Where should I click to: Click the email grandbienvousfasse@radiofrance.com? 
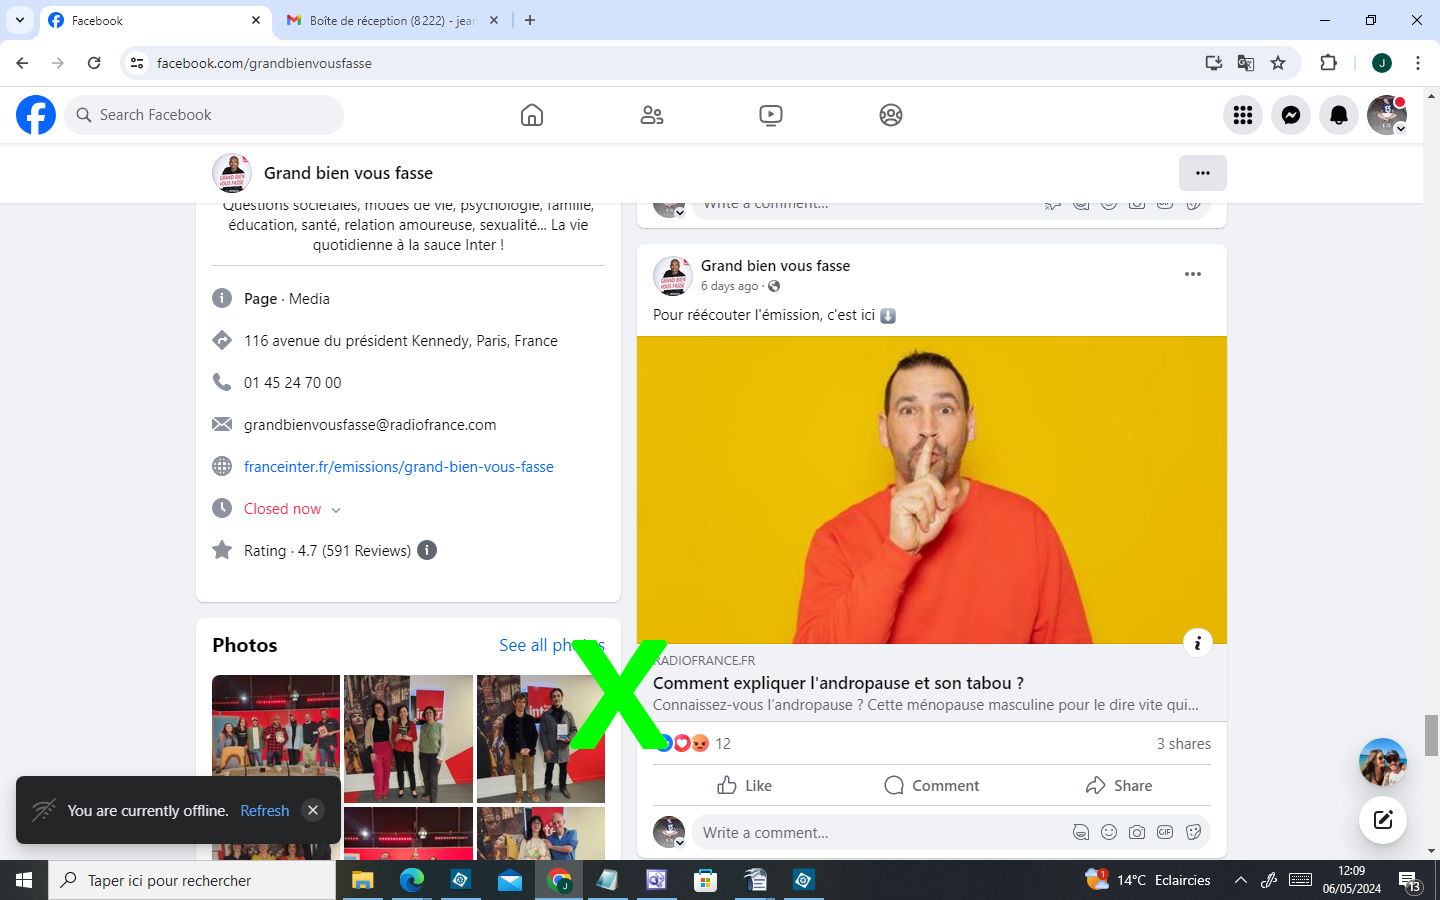370,425
